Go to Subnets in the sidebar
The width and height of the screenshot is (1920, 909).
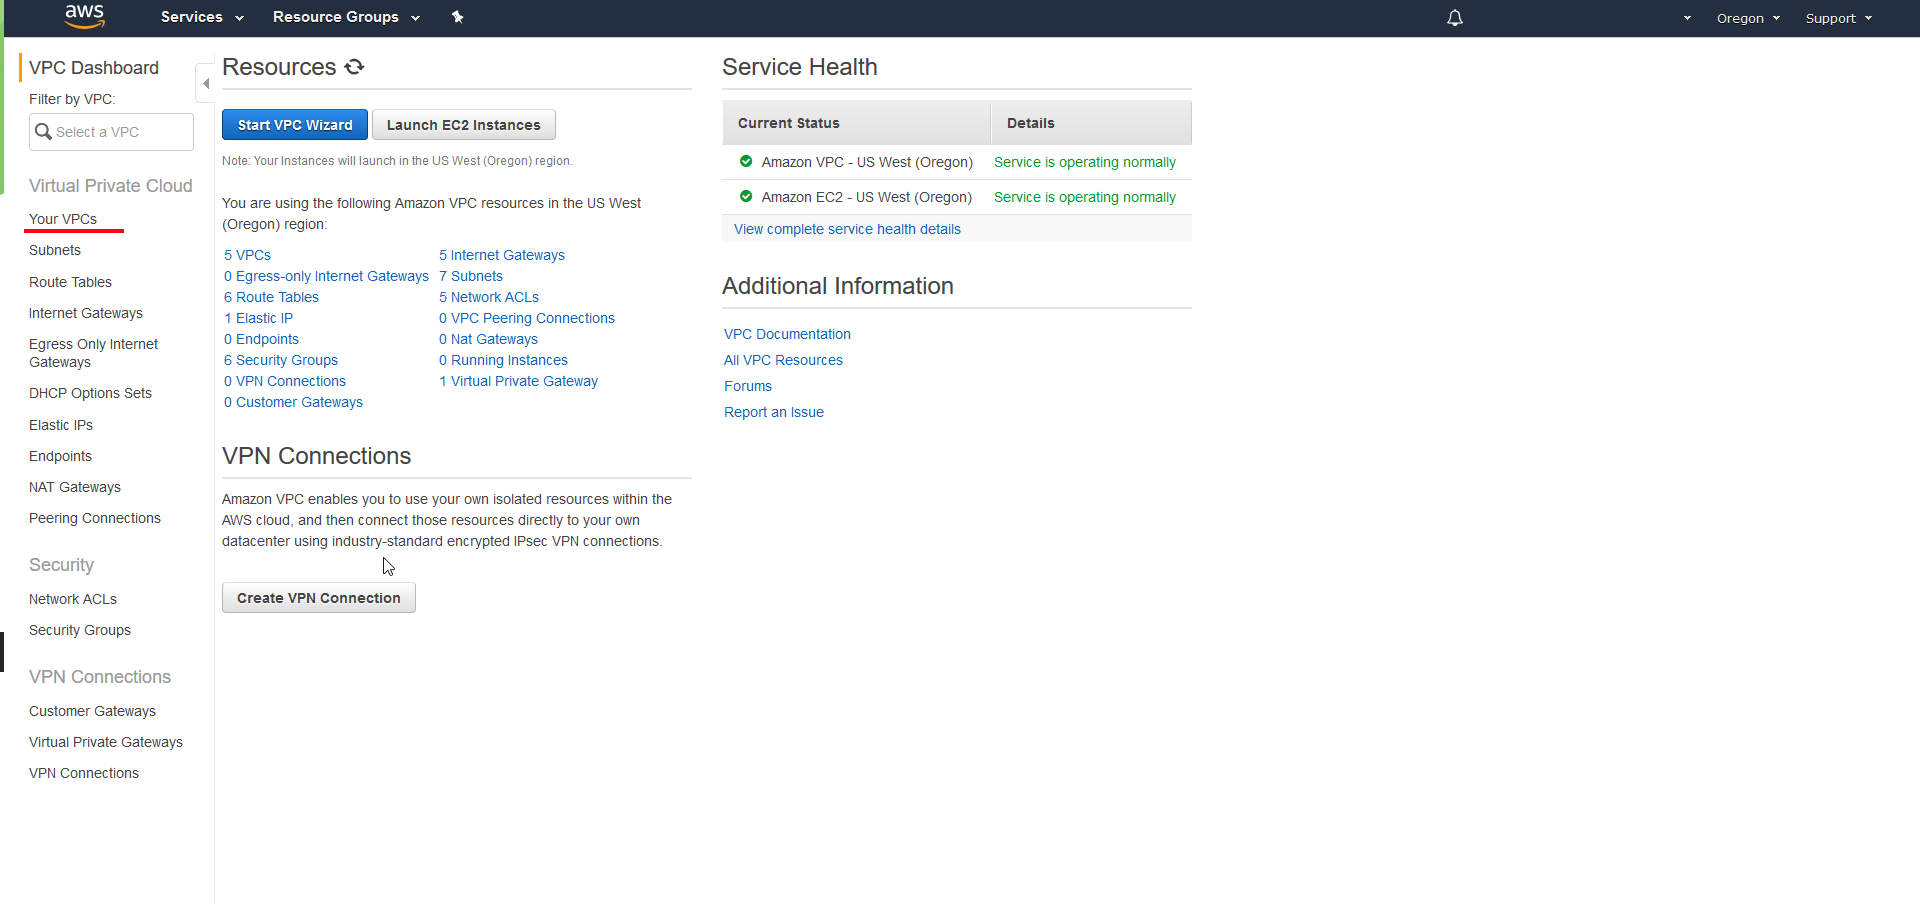[x=55, y=250]
